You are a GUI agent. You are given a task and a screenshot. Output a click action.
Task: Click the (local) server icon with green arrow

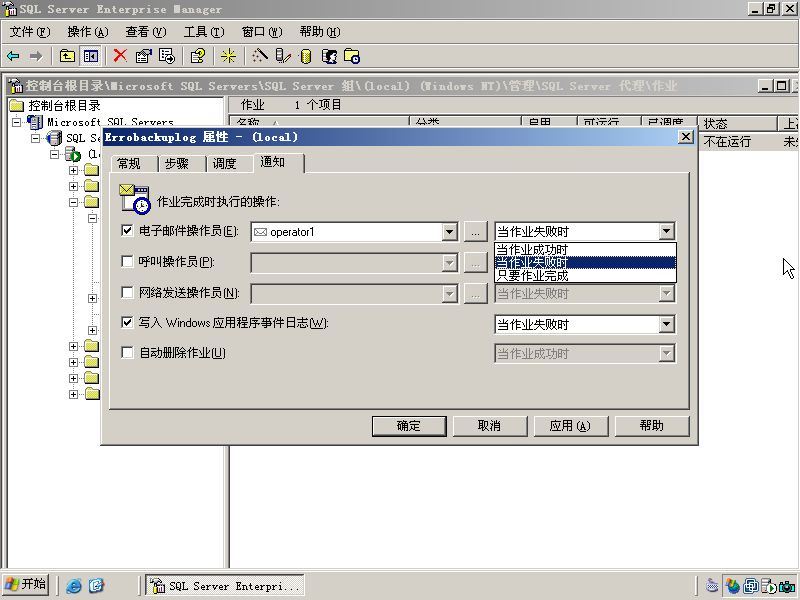pyautogui.click(x=73, y=154)
